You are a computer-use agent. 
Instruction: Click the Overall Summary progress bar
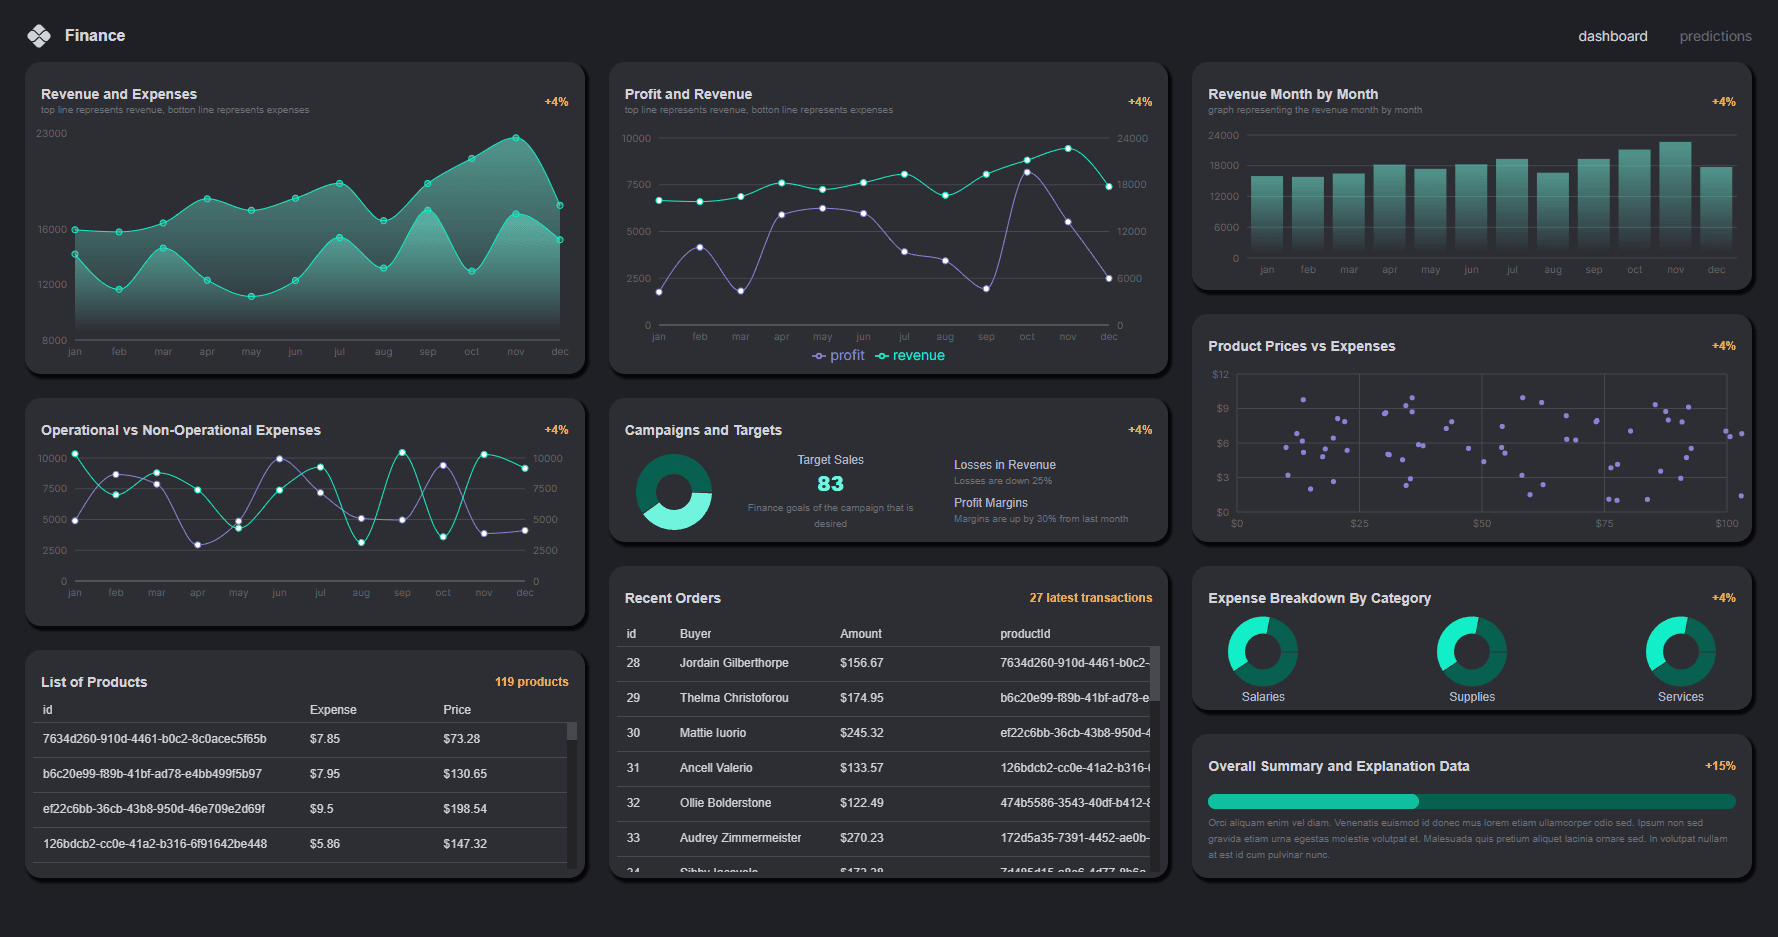point(1471,801)
